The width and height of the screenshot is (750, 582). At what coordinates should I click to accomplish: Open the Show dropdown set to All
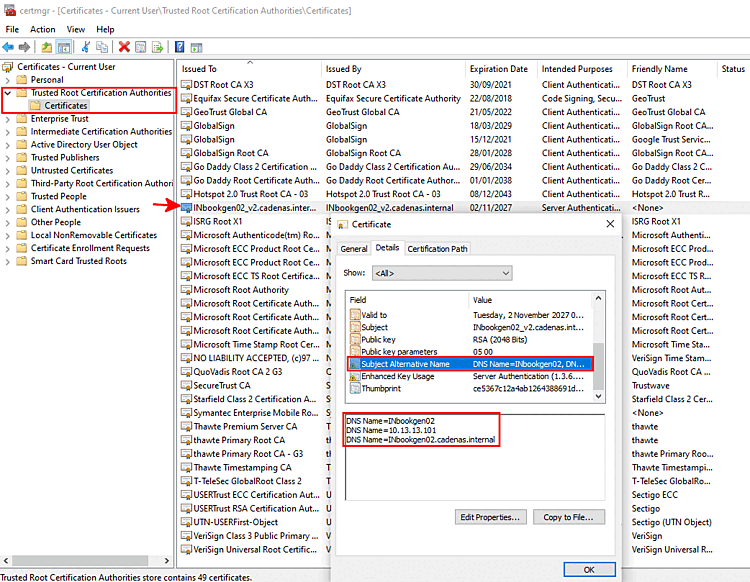442,273
